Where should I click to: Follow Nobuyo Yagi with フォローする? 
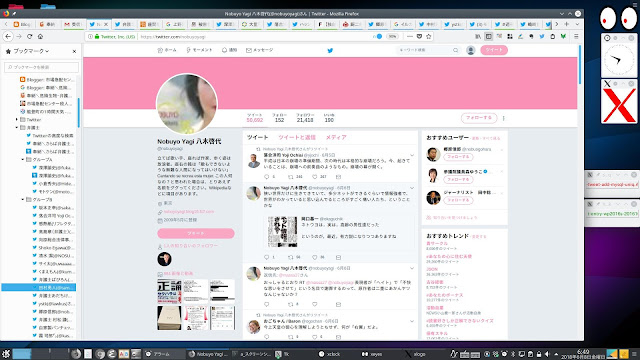coord(479,118)
